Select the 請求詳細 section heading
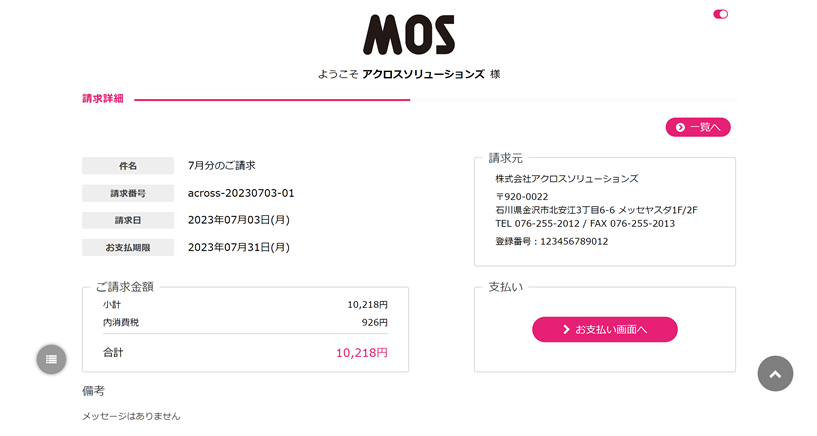 103,98
